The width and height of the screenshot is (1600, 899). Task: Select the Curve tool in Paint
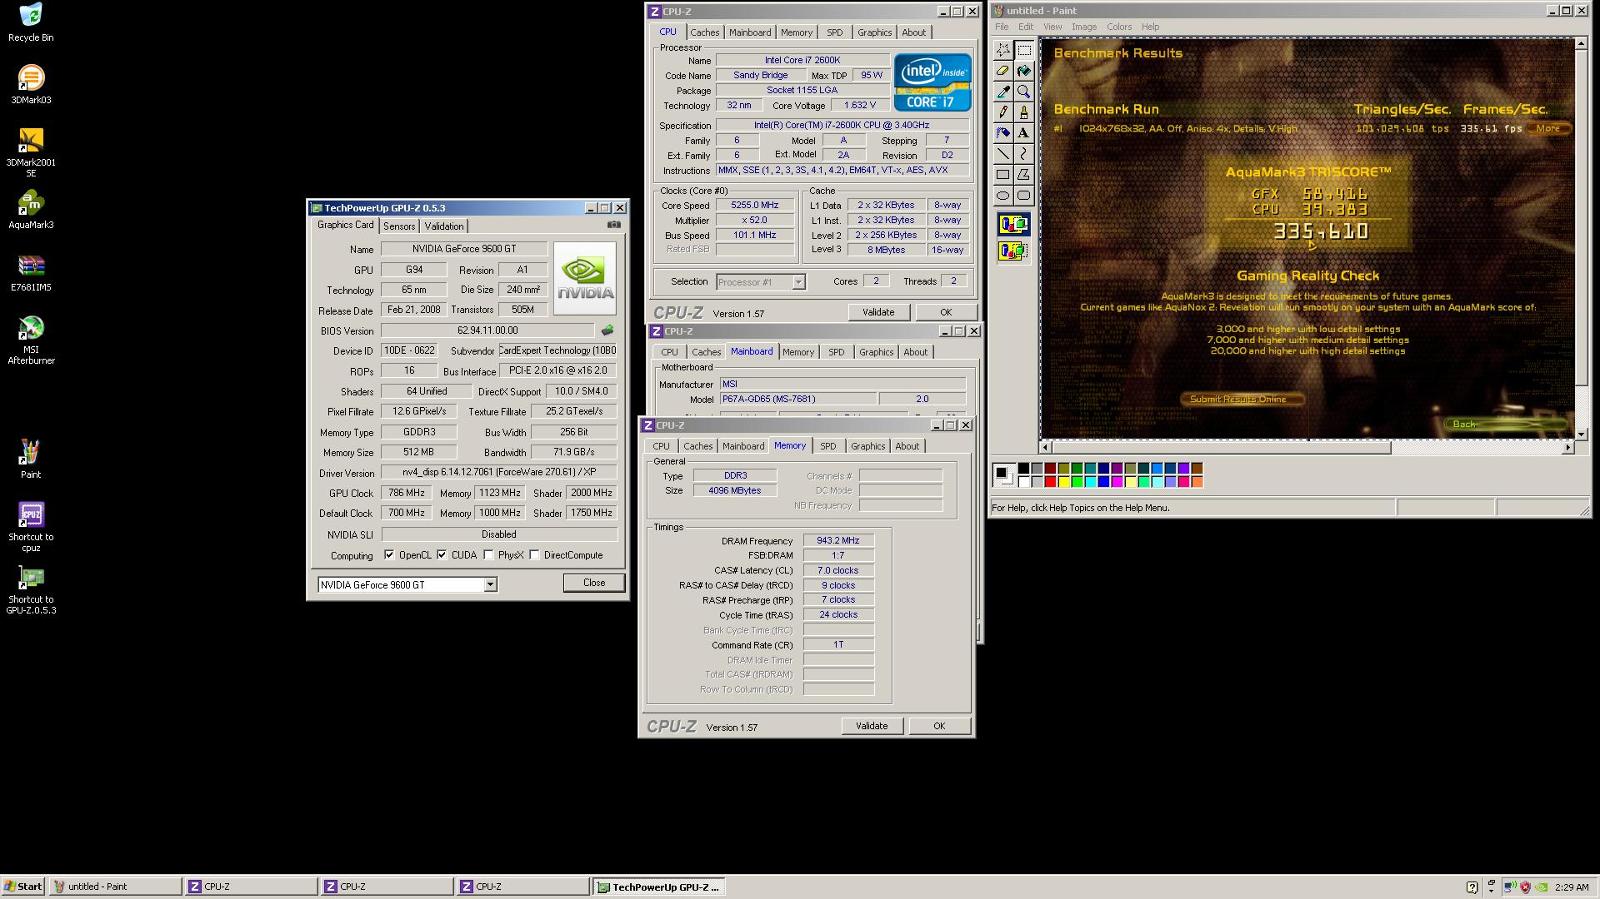1024,154
